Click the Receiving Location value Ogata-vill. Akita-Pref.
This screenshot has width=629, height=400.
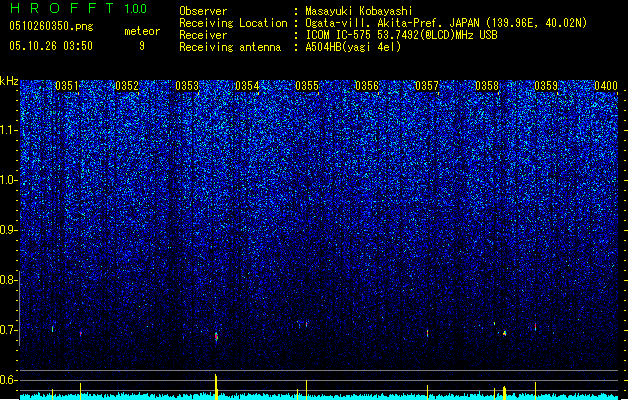[x=446, y=23]
